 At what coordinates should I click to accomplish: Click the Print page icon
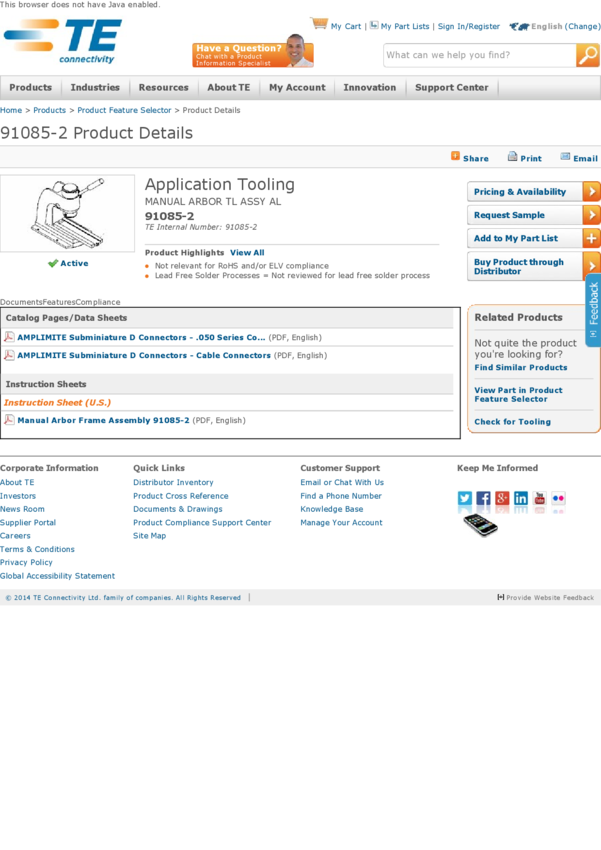pos(512,157)
